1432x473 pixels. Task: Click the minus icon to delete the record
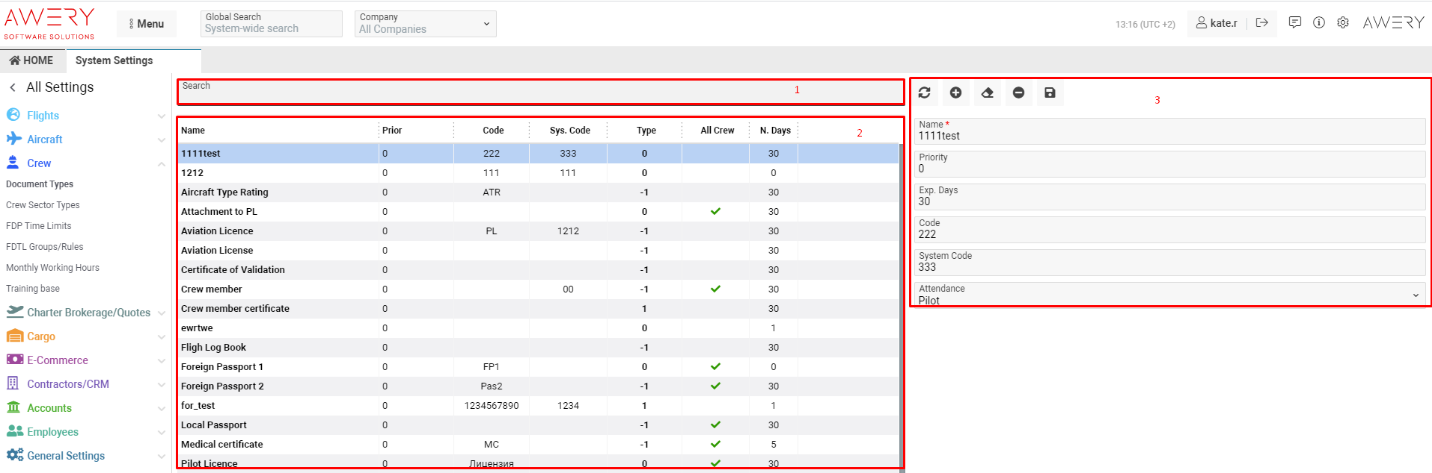coord(1018,93)
